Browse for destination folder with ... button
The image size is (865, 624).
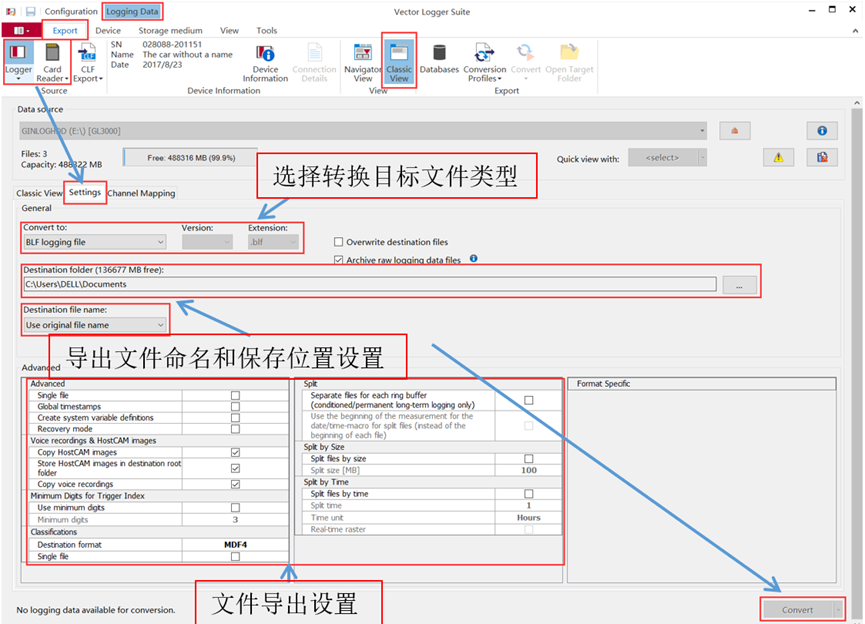coord(739,285)
